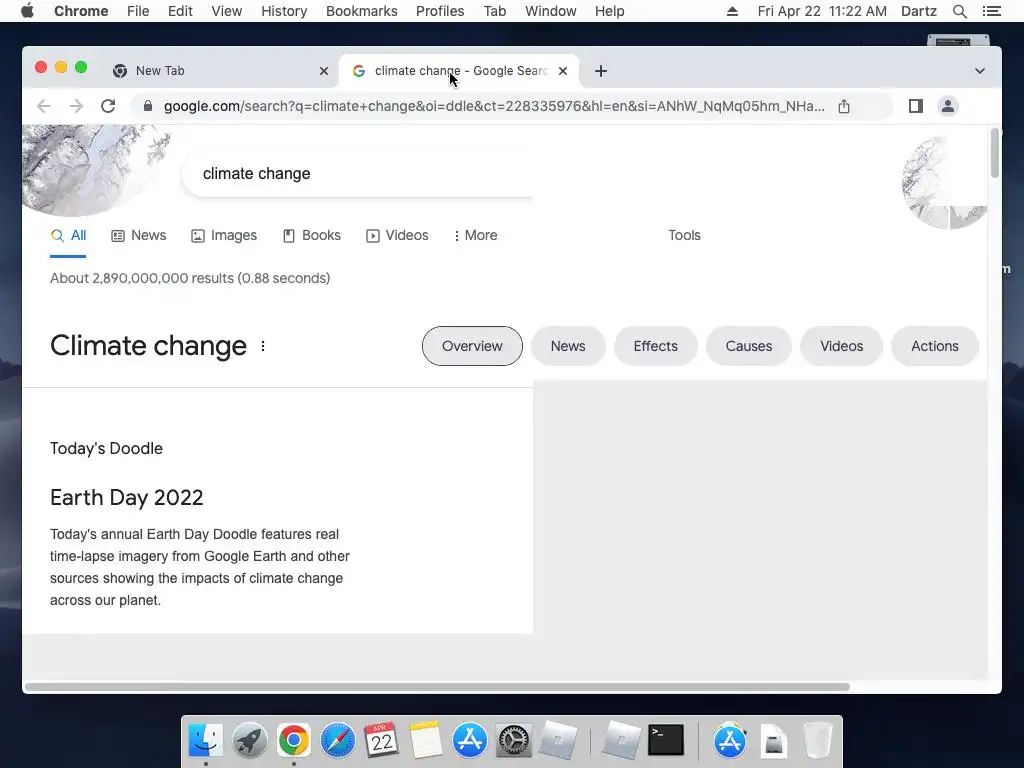The image size is (1024, 768).
Task: Click the vertical page scrollbar thumb
Action: [995, 153]
